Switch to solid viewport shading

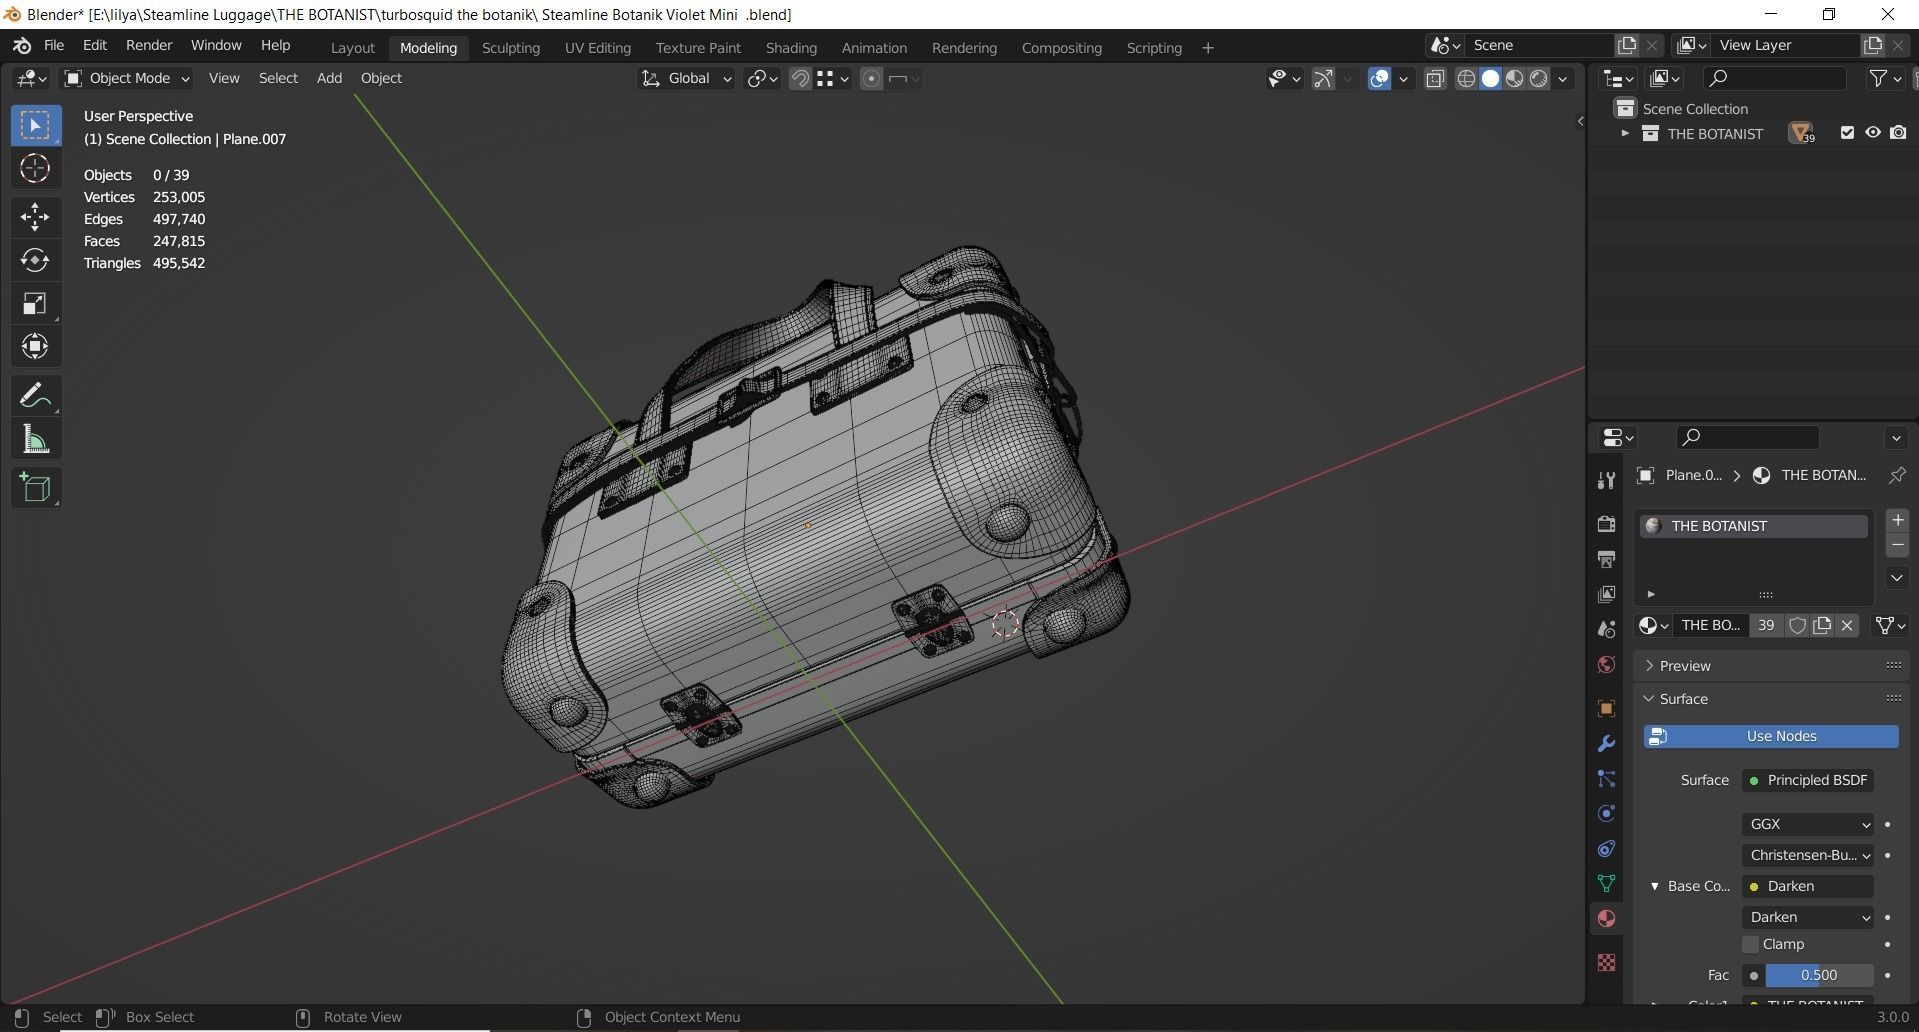tap(1490, 79)
